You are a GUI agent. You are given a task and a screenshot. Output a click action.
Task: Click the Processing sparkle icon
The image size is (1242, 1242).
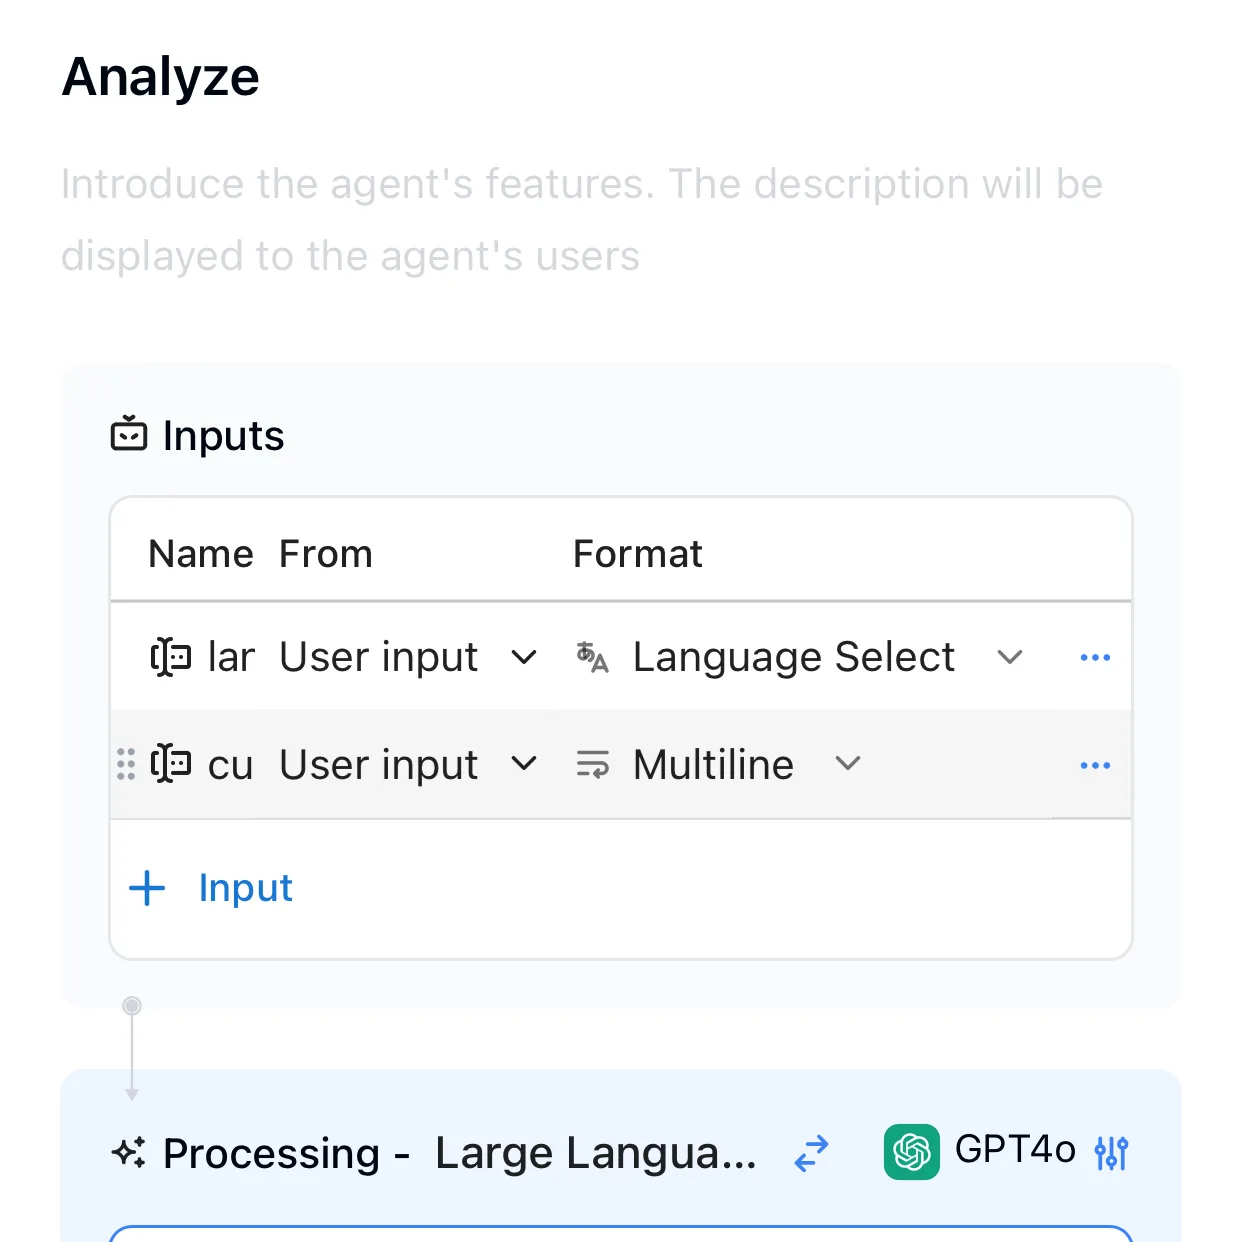pos(129,1153)
